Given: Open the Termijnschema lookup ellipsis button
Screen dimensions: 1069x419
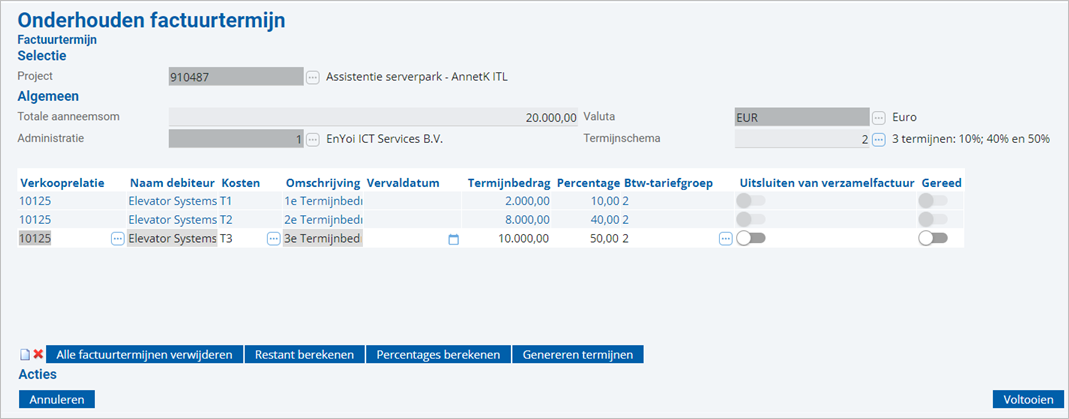Looking at the screenshot, I should [x=879, y=140].
